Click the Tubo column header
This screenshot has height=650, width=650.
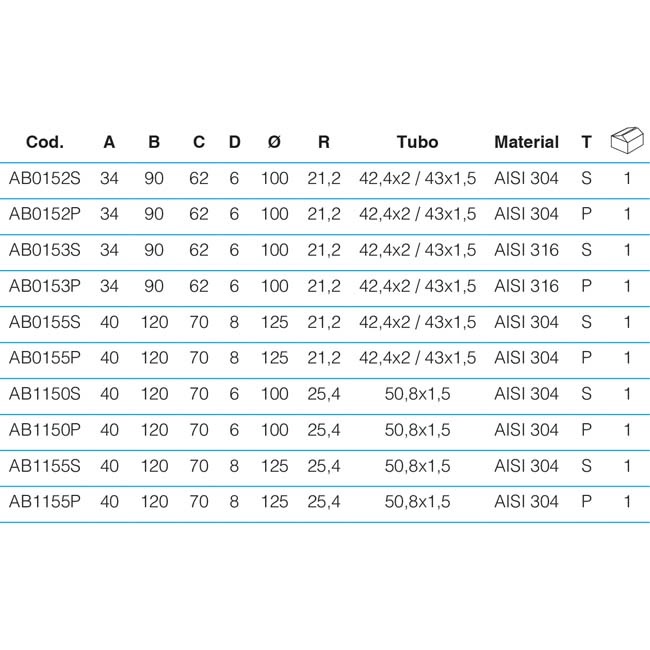(x=417, y=142)
